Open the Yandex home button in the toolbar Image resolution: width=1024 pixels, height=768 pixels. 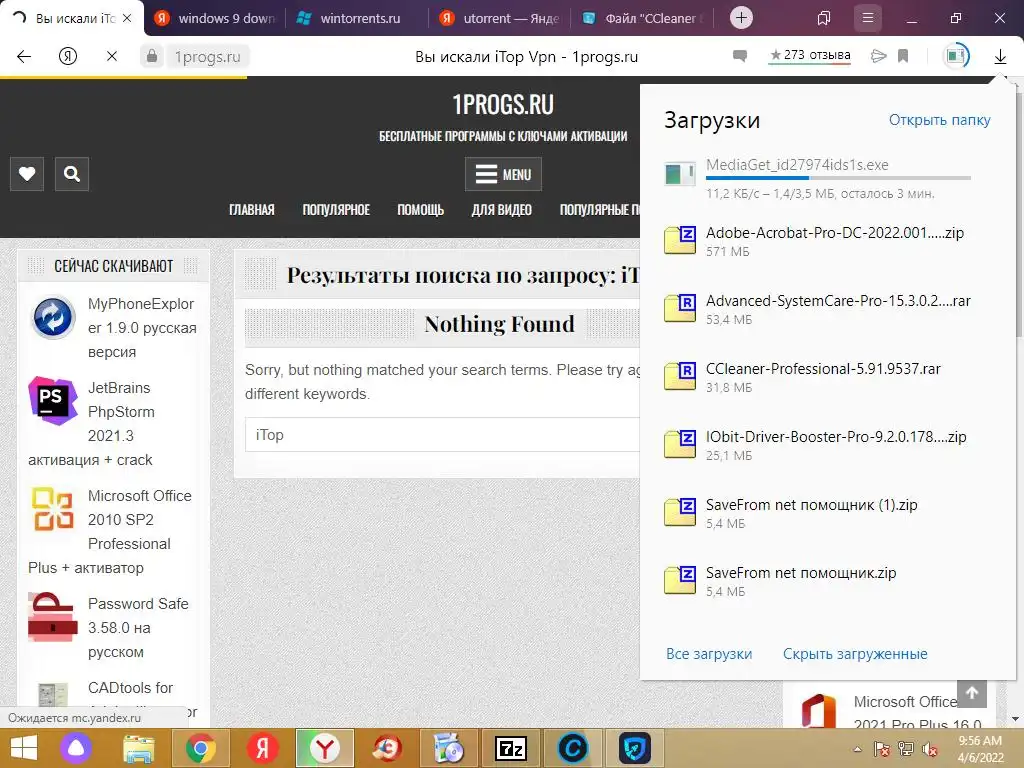(x=68, y=56)
